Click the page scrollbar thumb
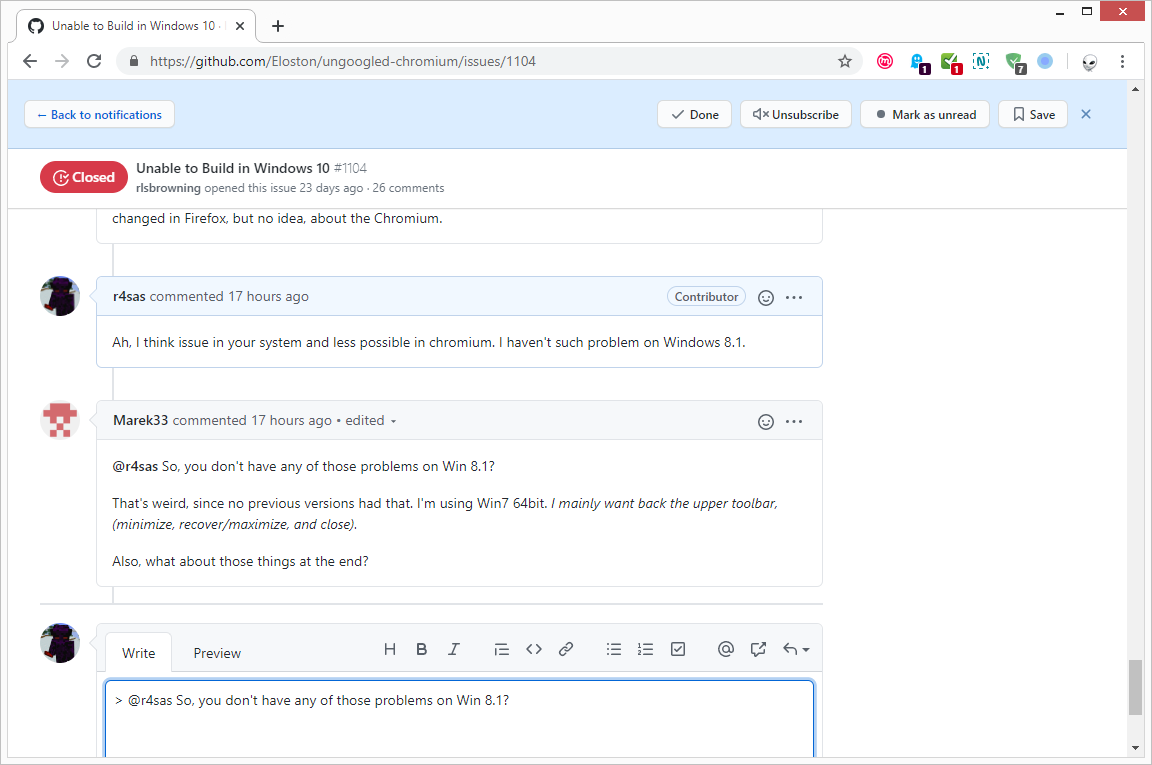The image size is (1152, 765). click(1135, 687)
